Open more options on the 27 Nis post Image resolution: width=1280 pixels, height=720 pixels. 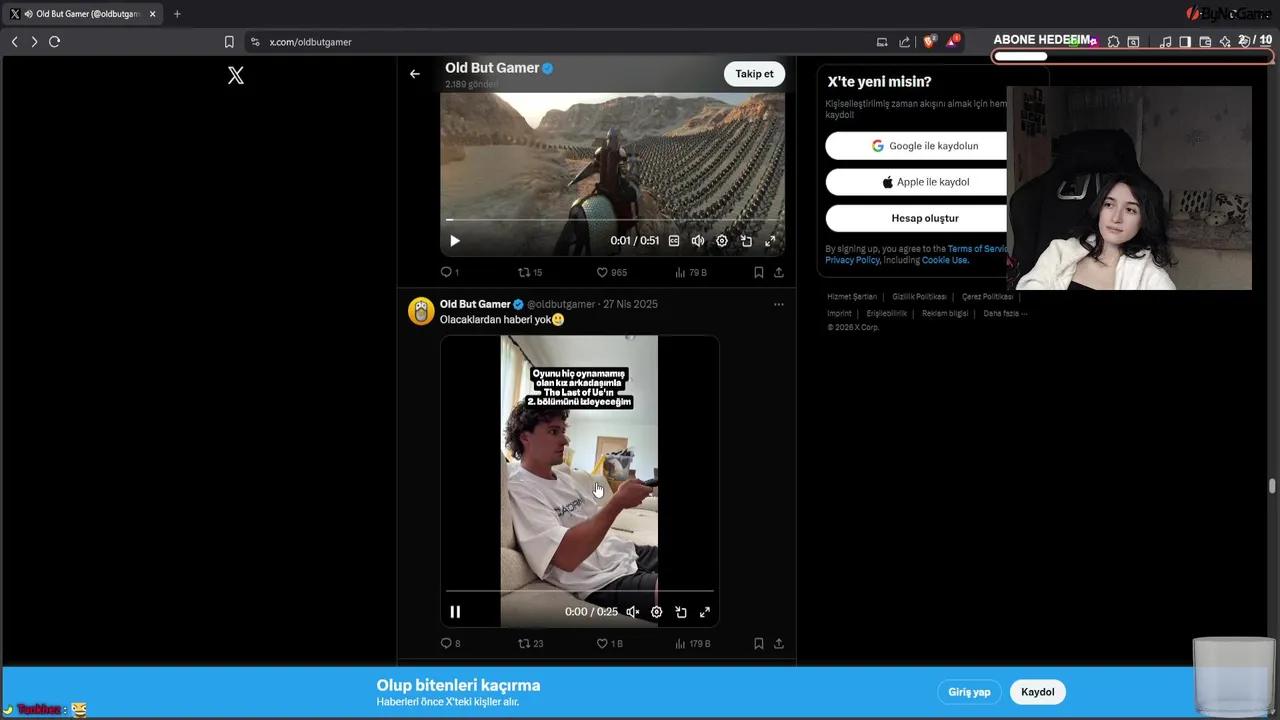click(779, 304)
